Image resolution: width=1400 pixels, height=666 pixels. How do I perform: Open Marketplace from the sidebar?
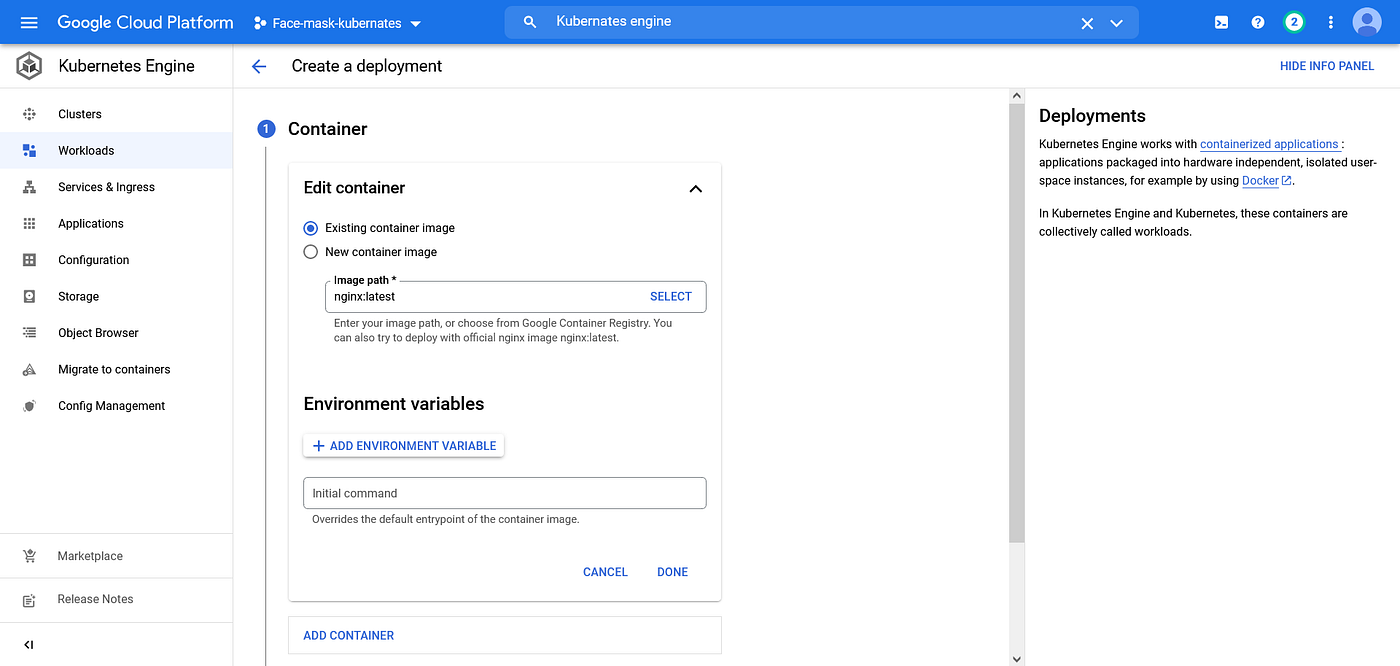click(116, 556)
